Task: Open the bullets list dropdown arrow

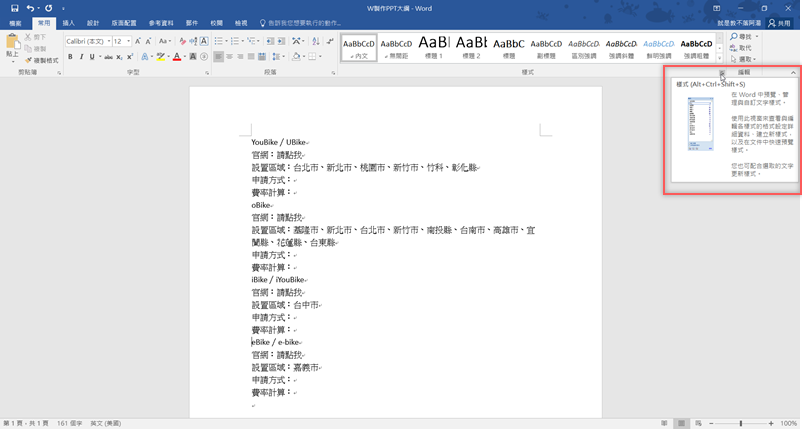Action: point(226,41)
